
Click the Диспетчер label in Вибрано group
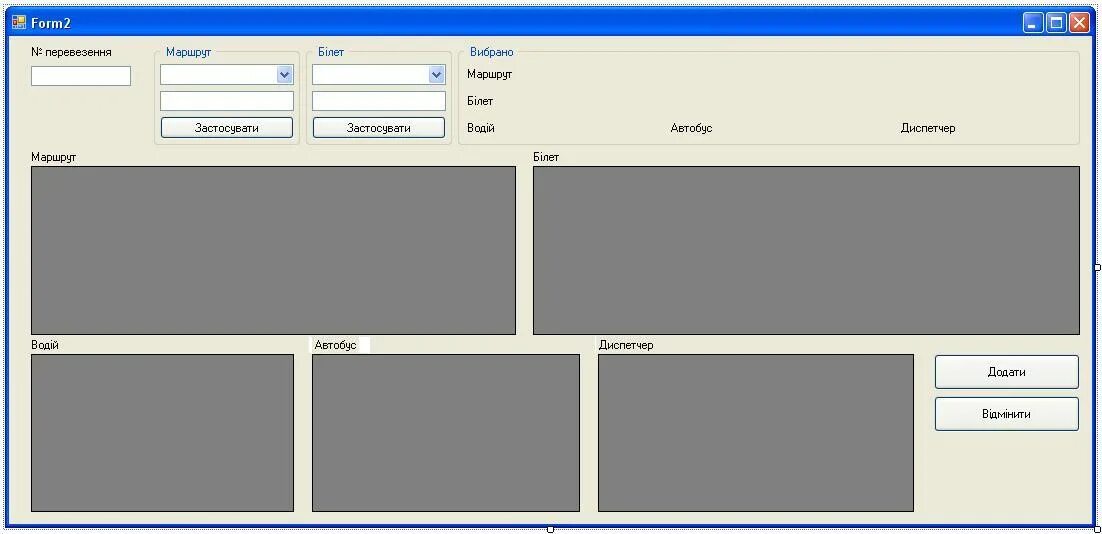(928, 128)
